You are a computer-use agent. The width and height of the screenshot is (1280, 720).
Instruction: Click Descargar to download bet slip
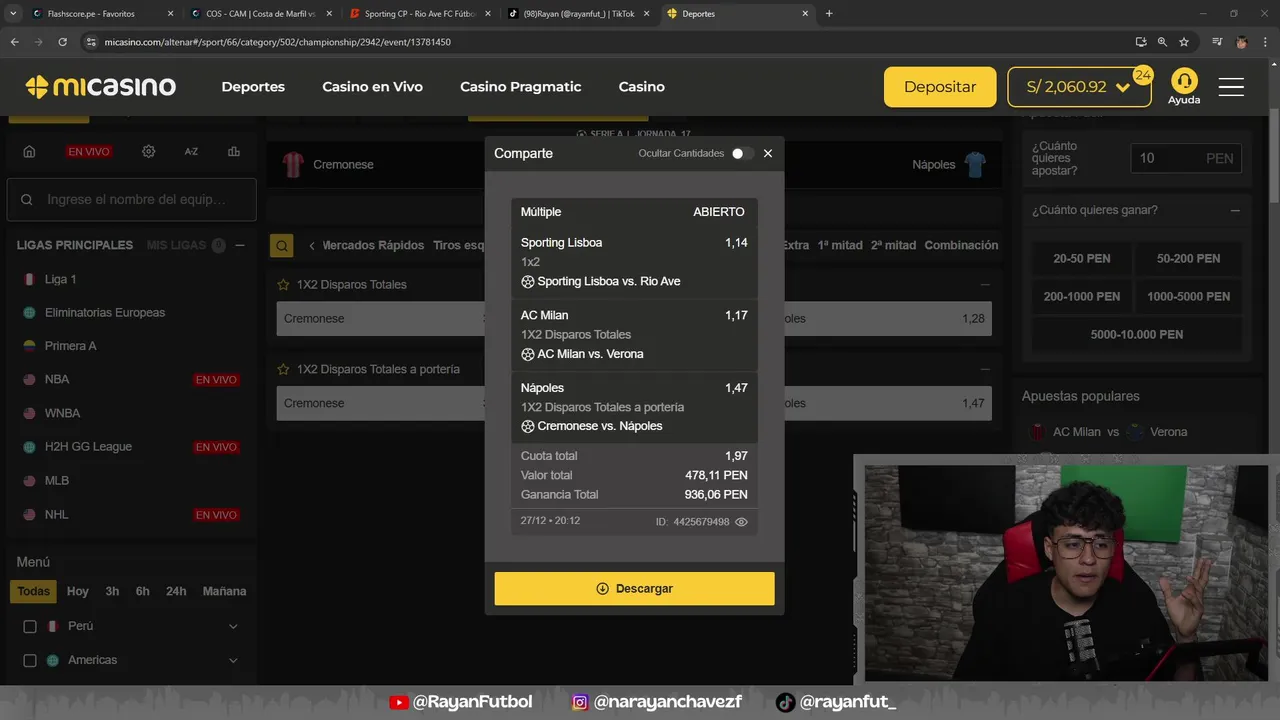[x=634, y=589]
